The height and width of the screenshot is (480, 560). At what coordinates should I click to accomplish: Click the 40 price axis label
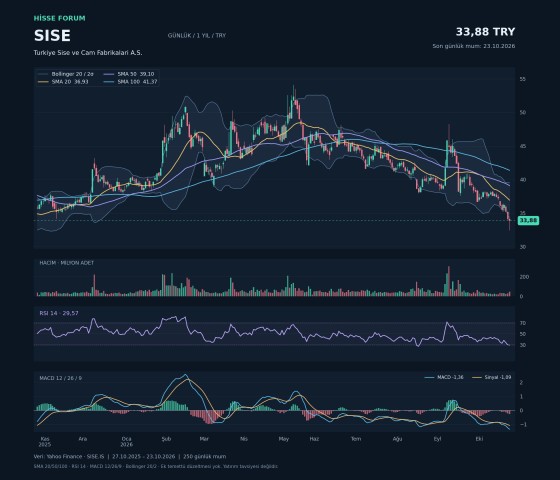[522, 180]
